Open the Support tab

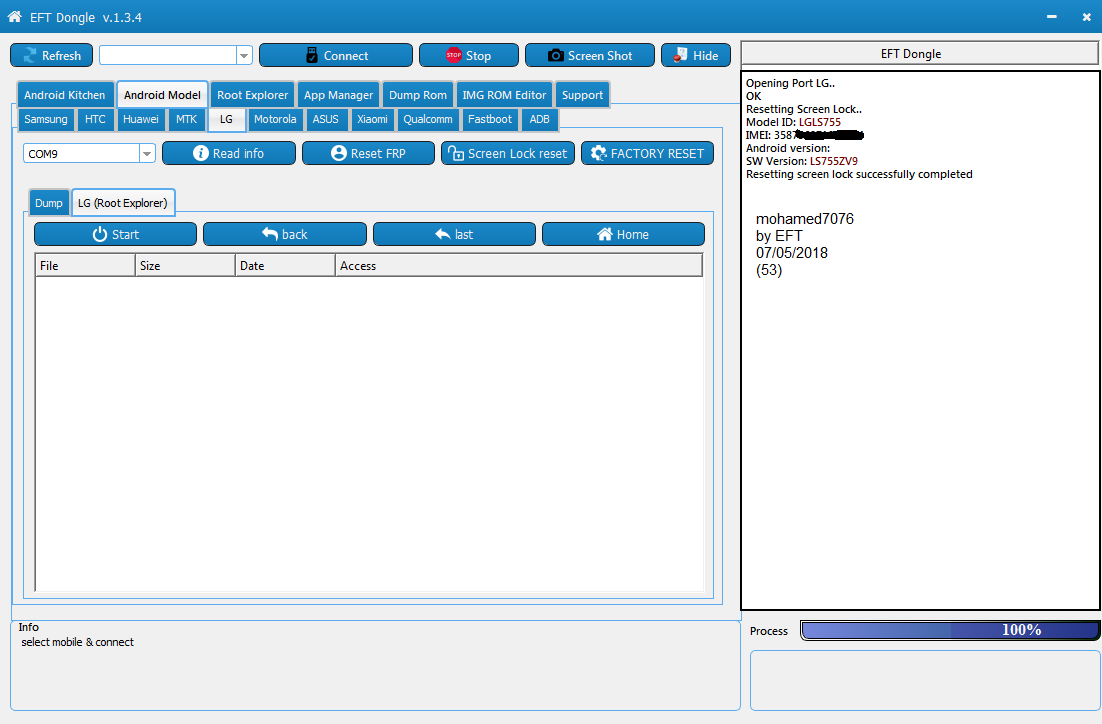tap(582, 95)
